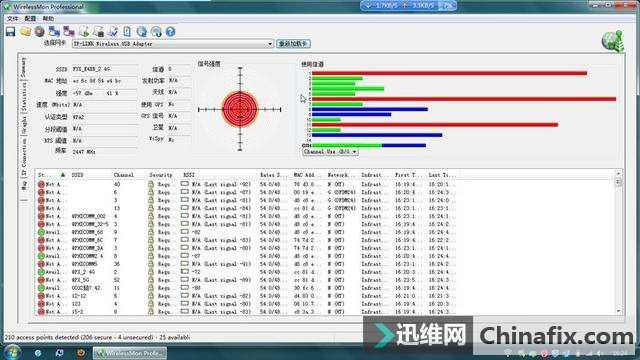Open the 文件 menu
Screen dimensions: 640x360
click(x=13, y=18)
